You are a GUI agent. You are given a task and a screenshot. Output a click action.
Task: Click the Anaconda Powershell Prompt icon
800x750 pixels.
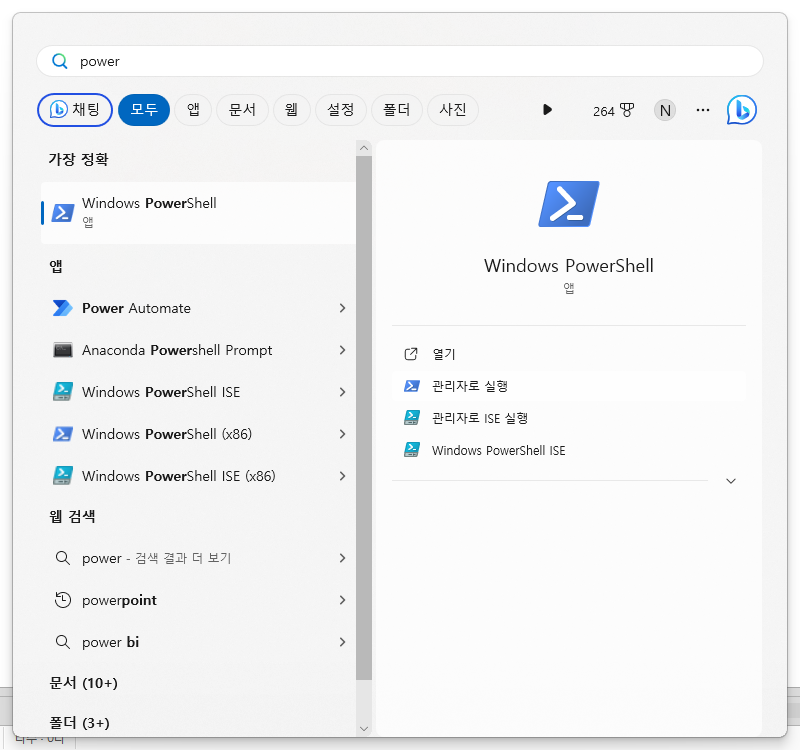click(x=63, y=350)
